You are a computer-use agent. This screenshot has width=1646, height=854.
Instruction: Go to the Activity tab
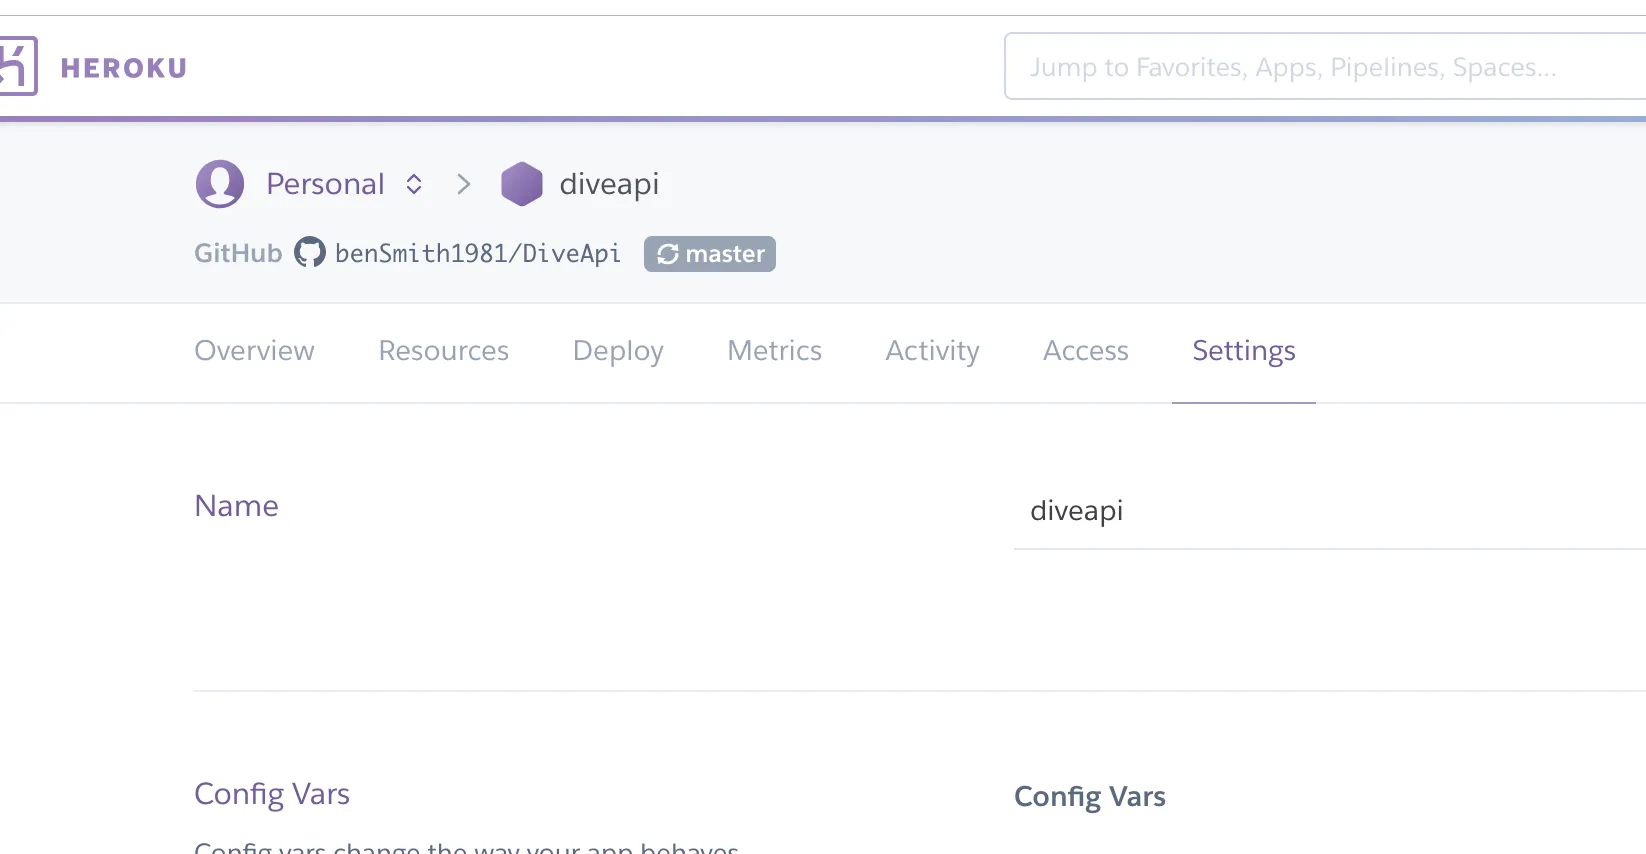coord(933,351)
